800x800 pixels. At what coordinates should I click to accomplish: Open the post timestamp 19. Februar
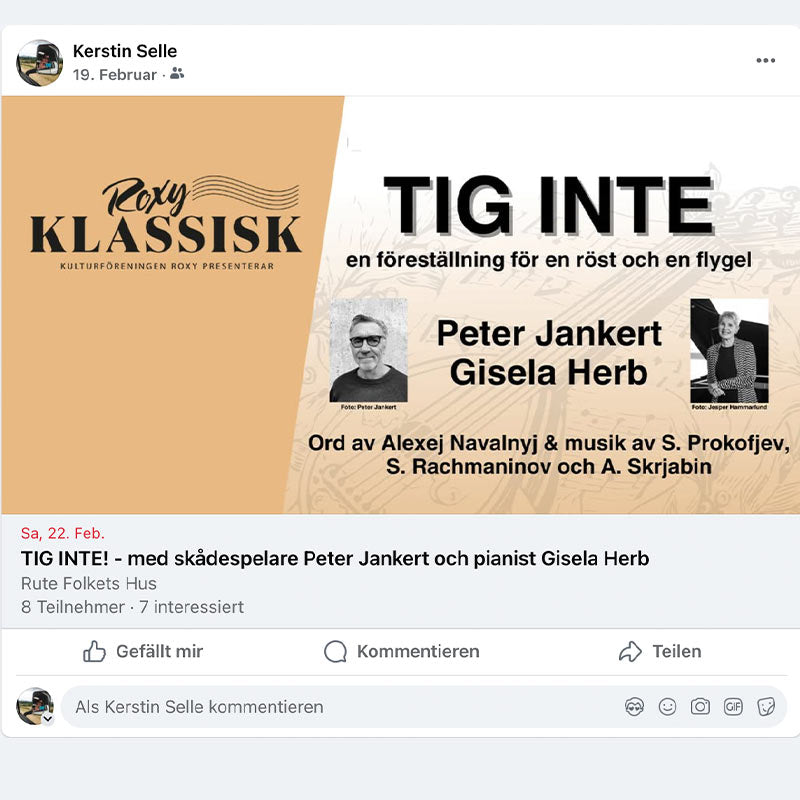[115, 75]
